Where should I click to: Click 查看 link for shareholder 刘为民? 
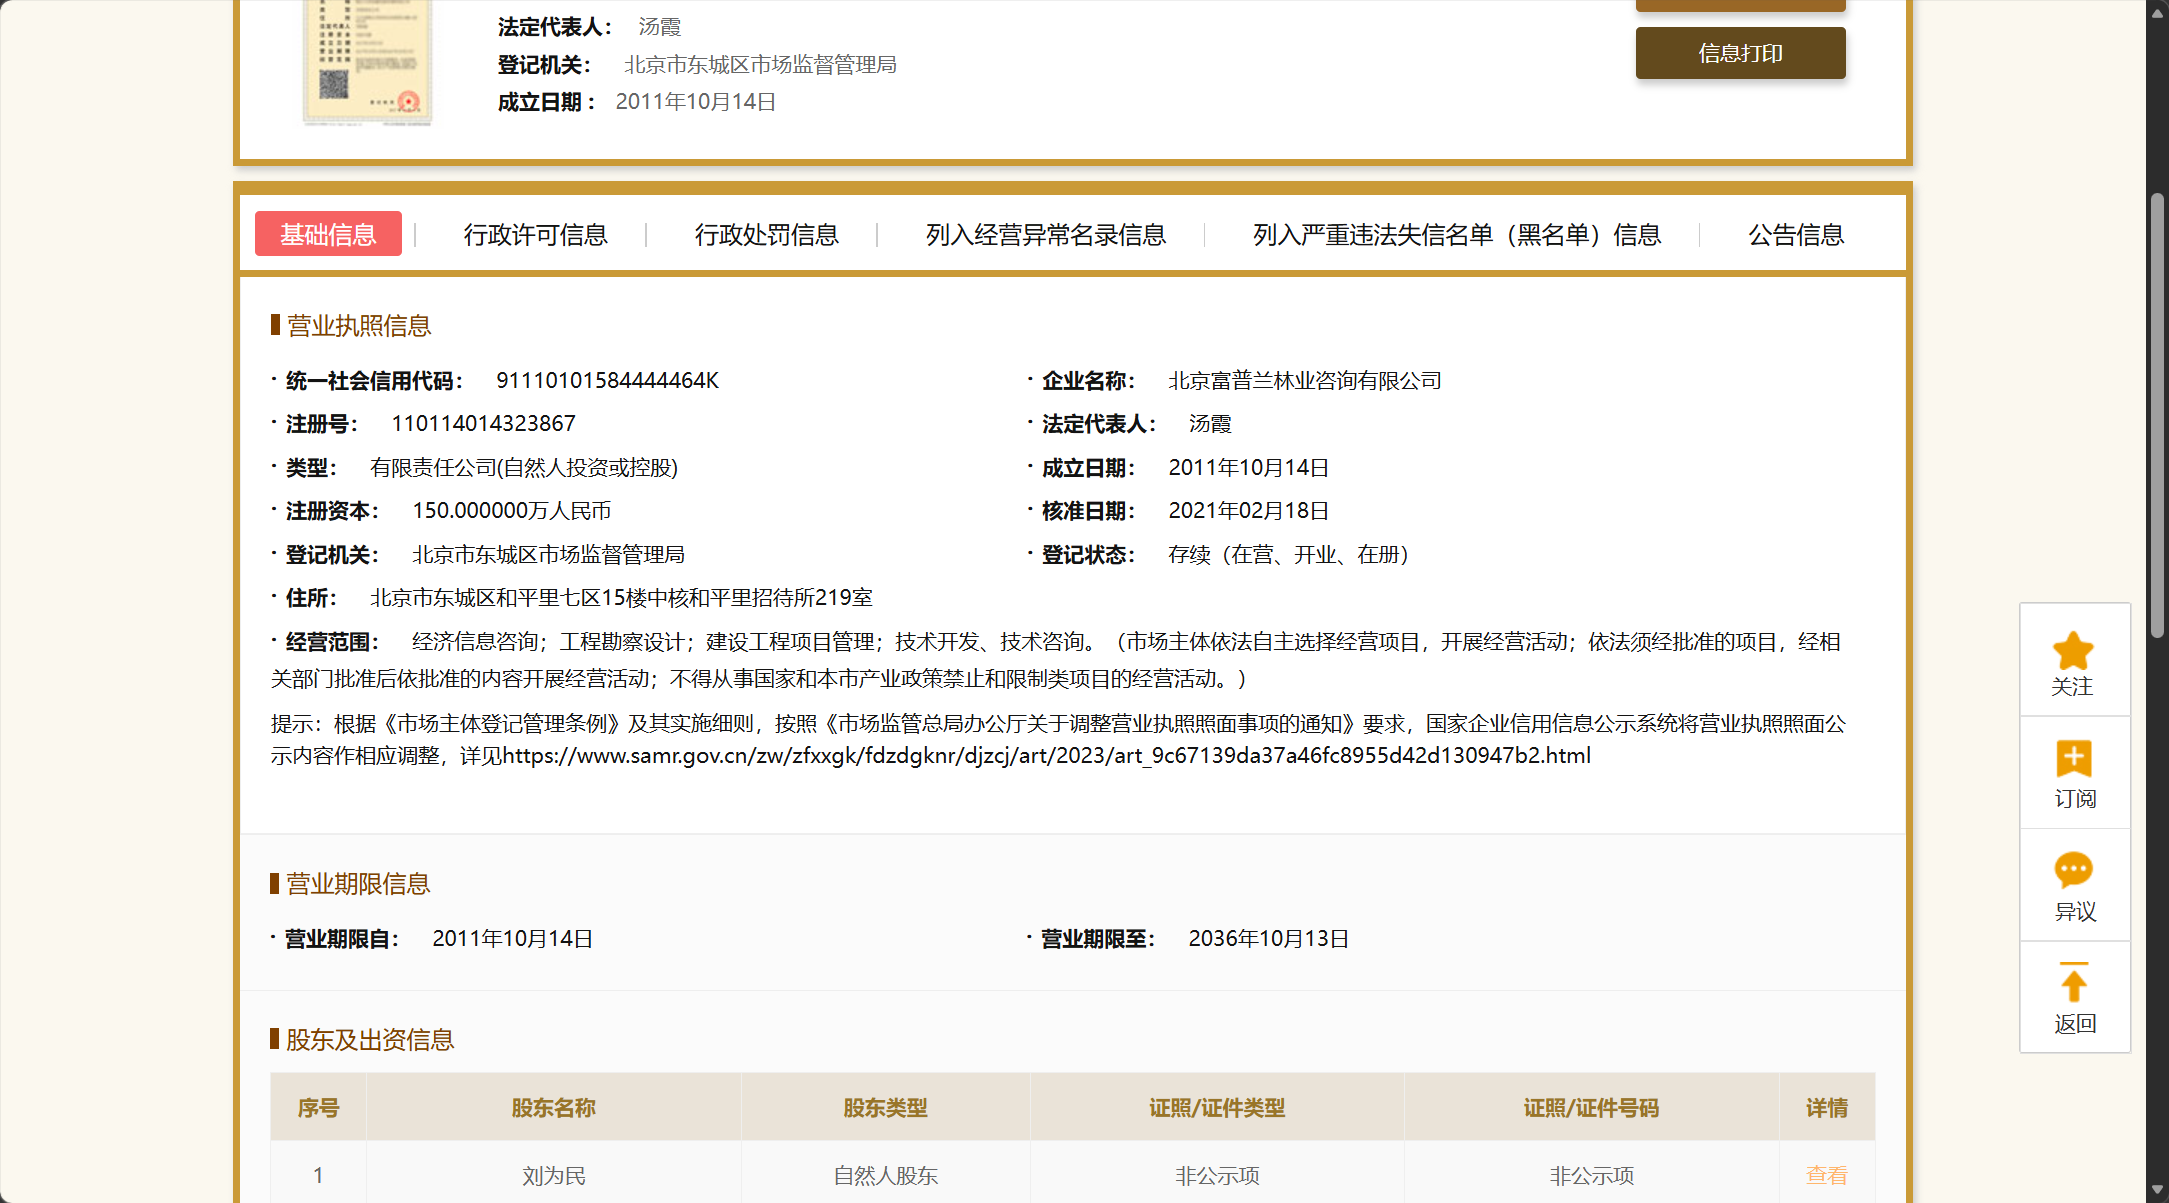[1826, 1175]
